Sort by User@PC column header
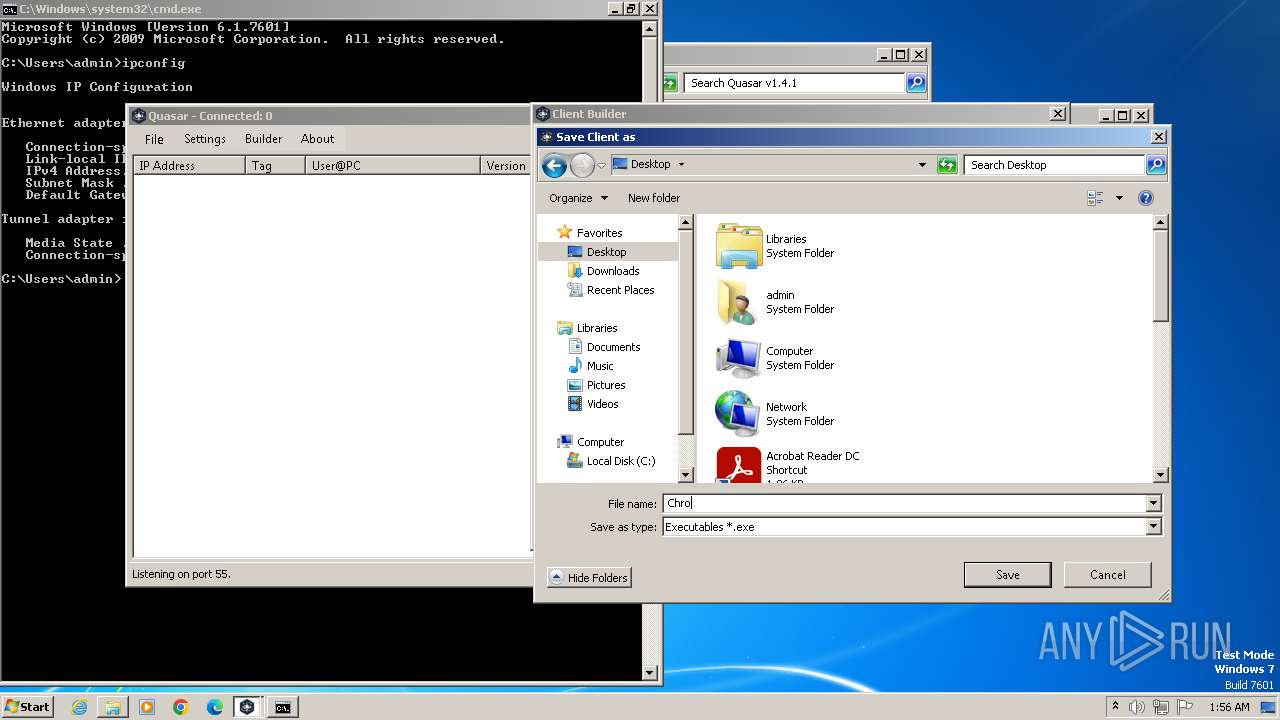The width and height of the screenshot is (1280, 720). [x=393, y=166]
